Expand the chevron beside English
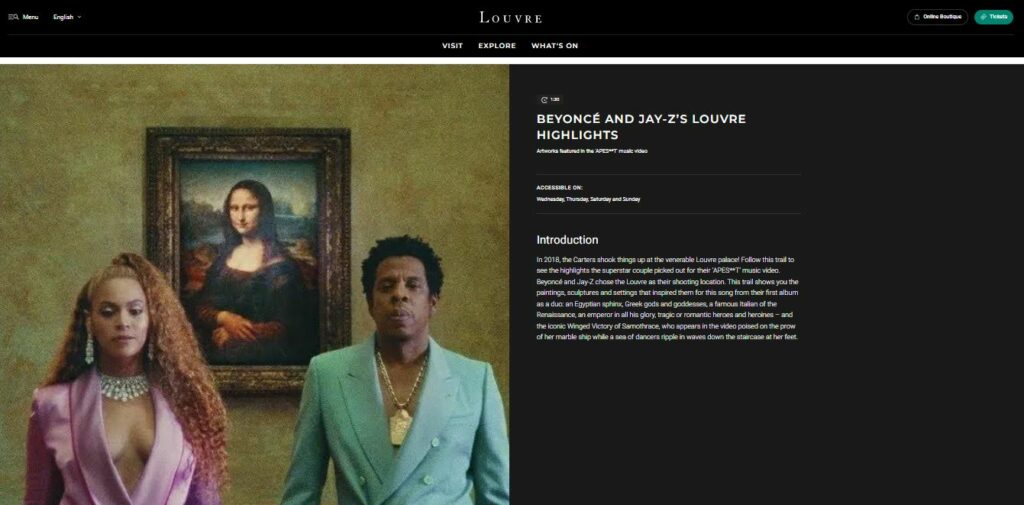 tap(79, 17)
